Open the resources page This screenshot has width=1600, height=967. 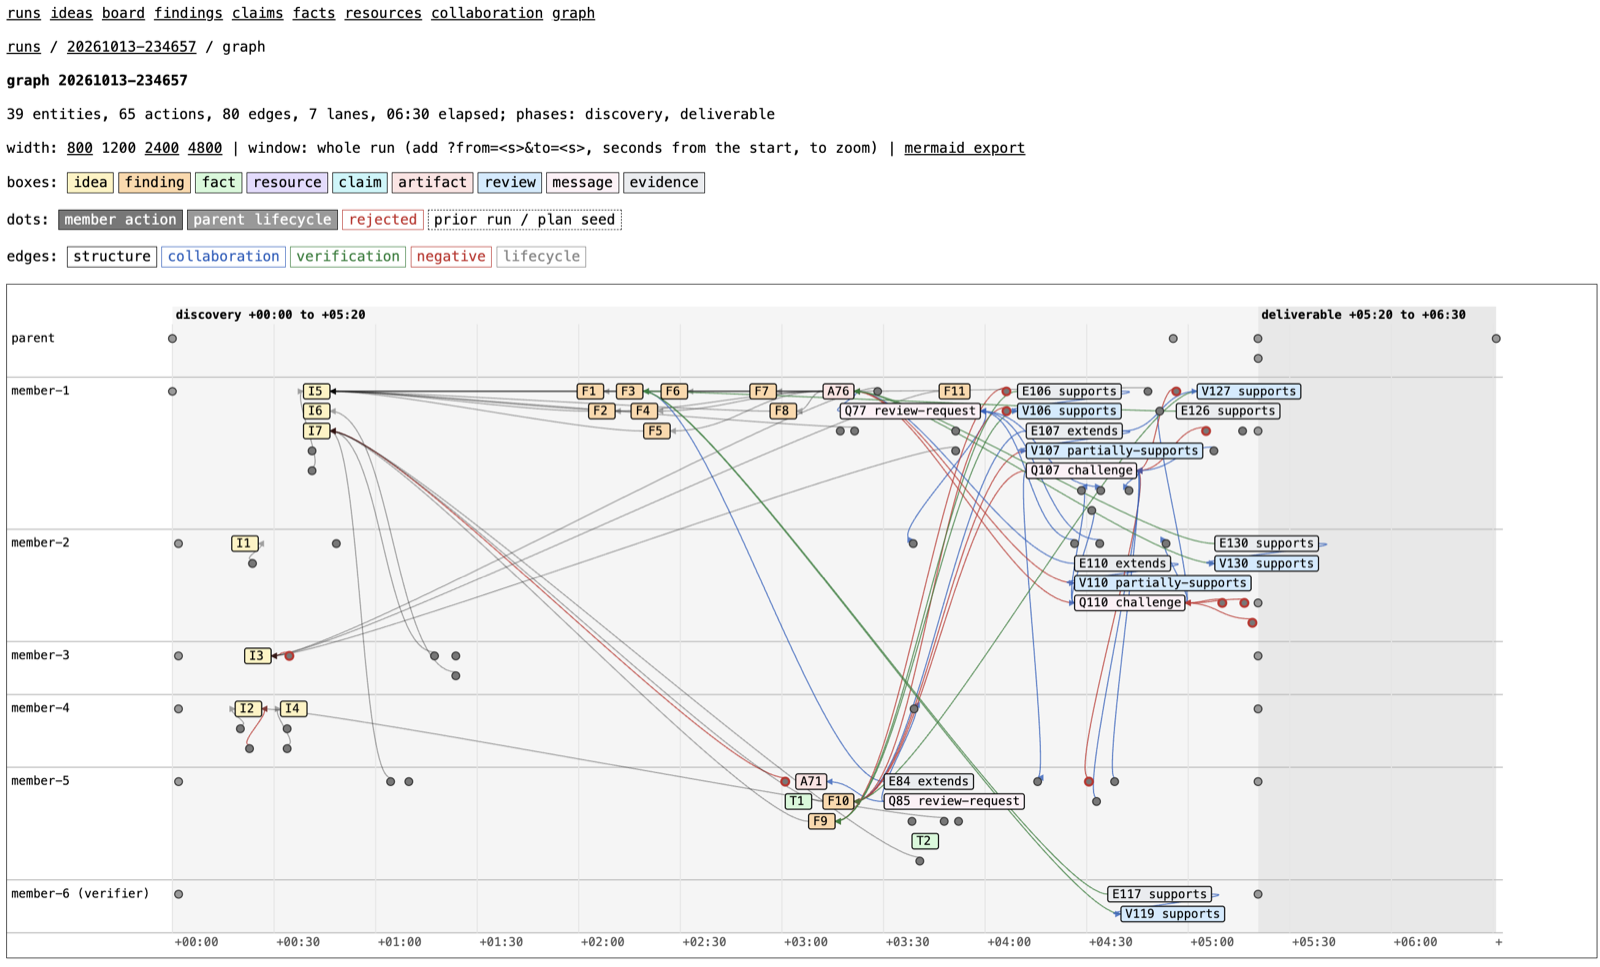click(x=383, y=13)
